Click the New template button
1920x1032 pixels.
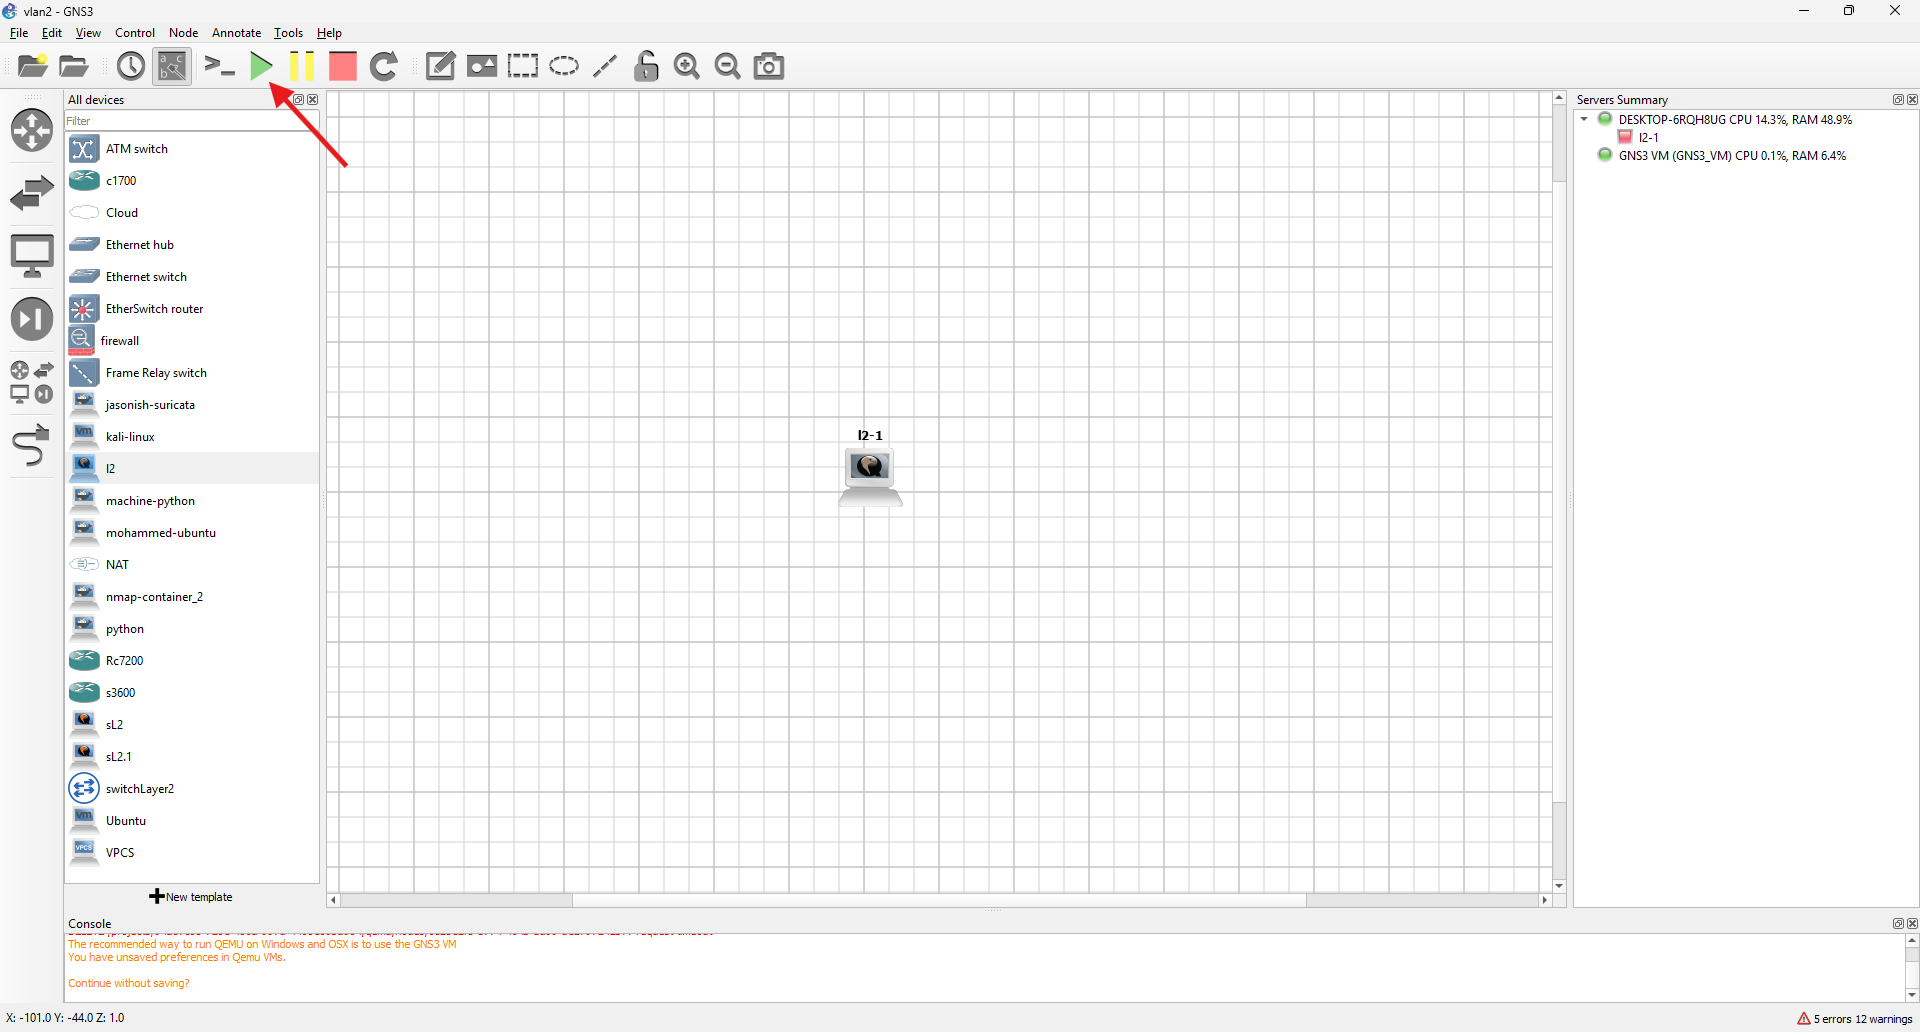pyautogui.click(x=191, y=897)
